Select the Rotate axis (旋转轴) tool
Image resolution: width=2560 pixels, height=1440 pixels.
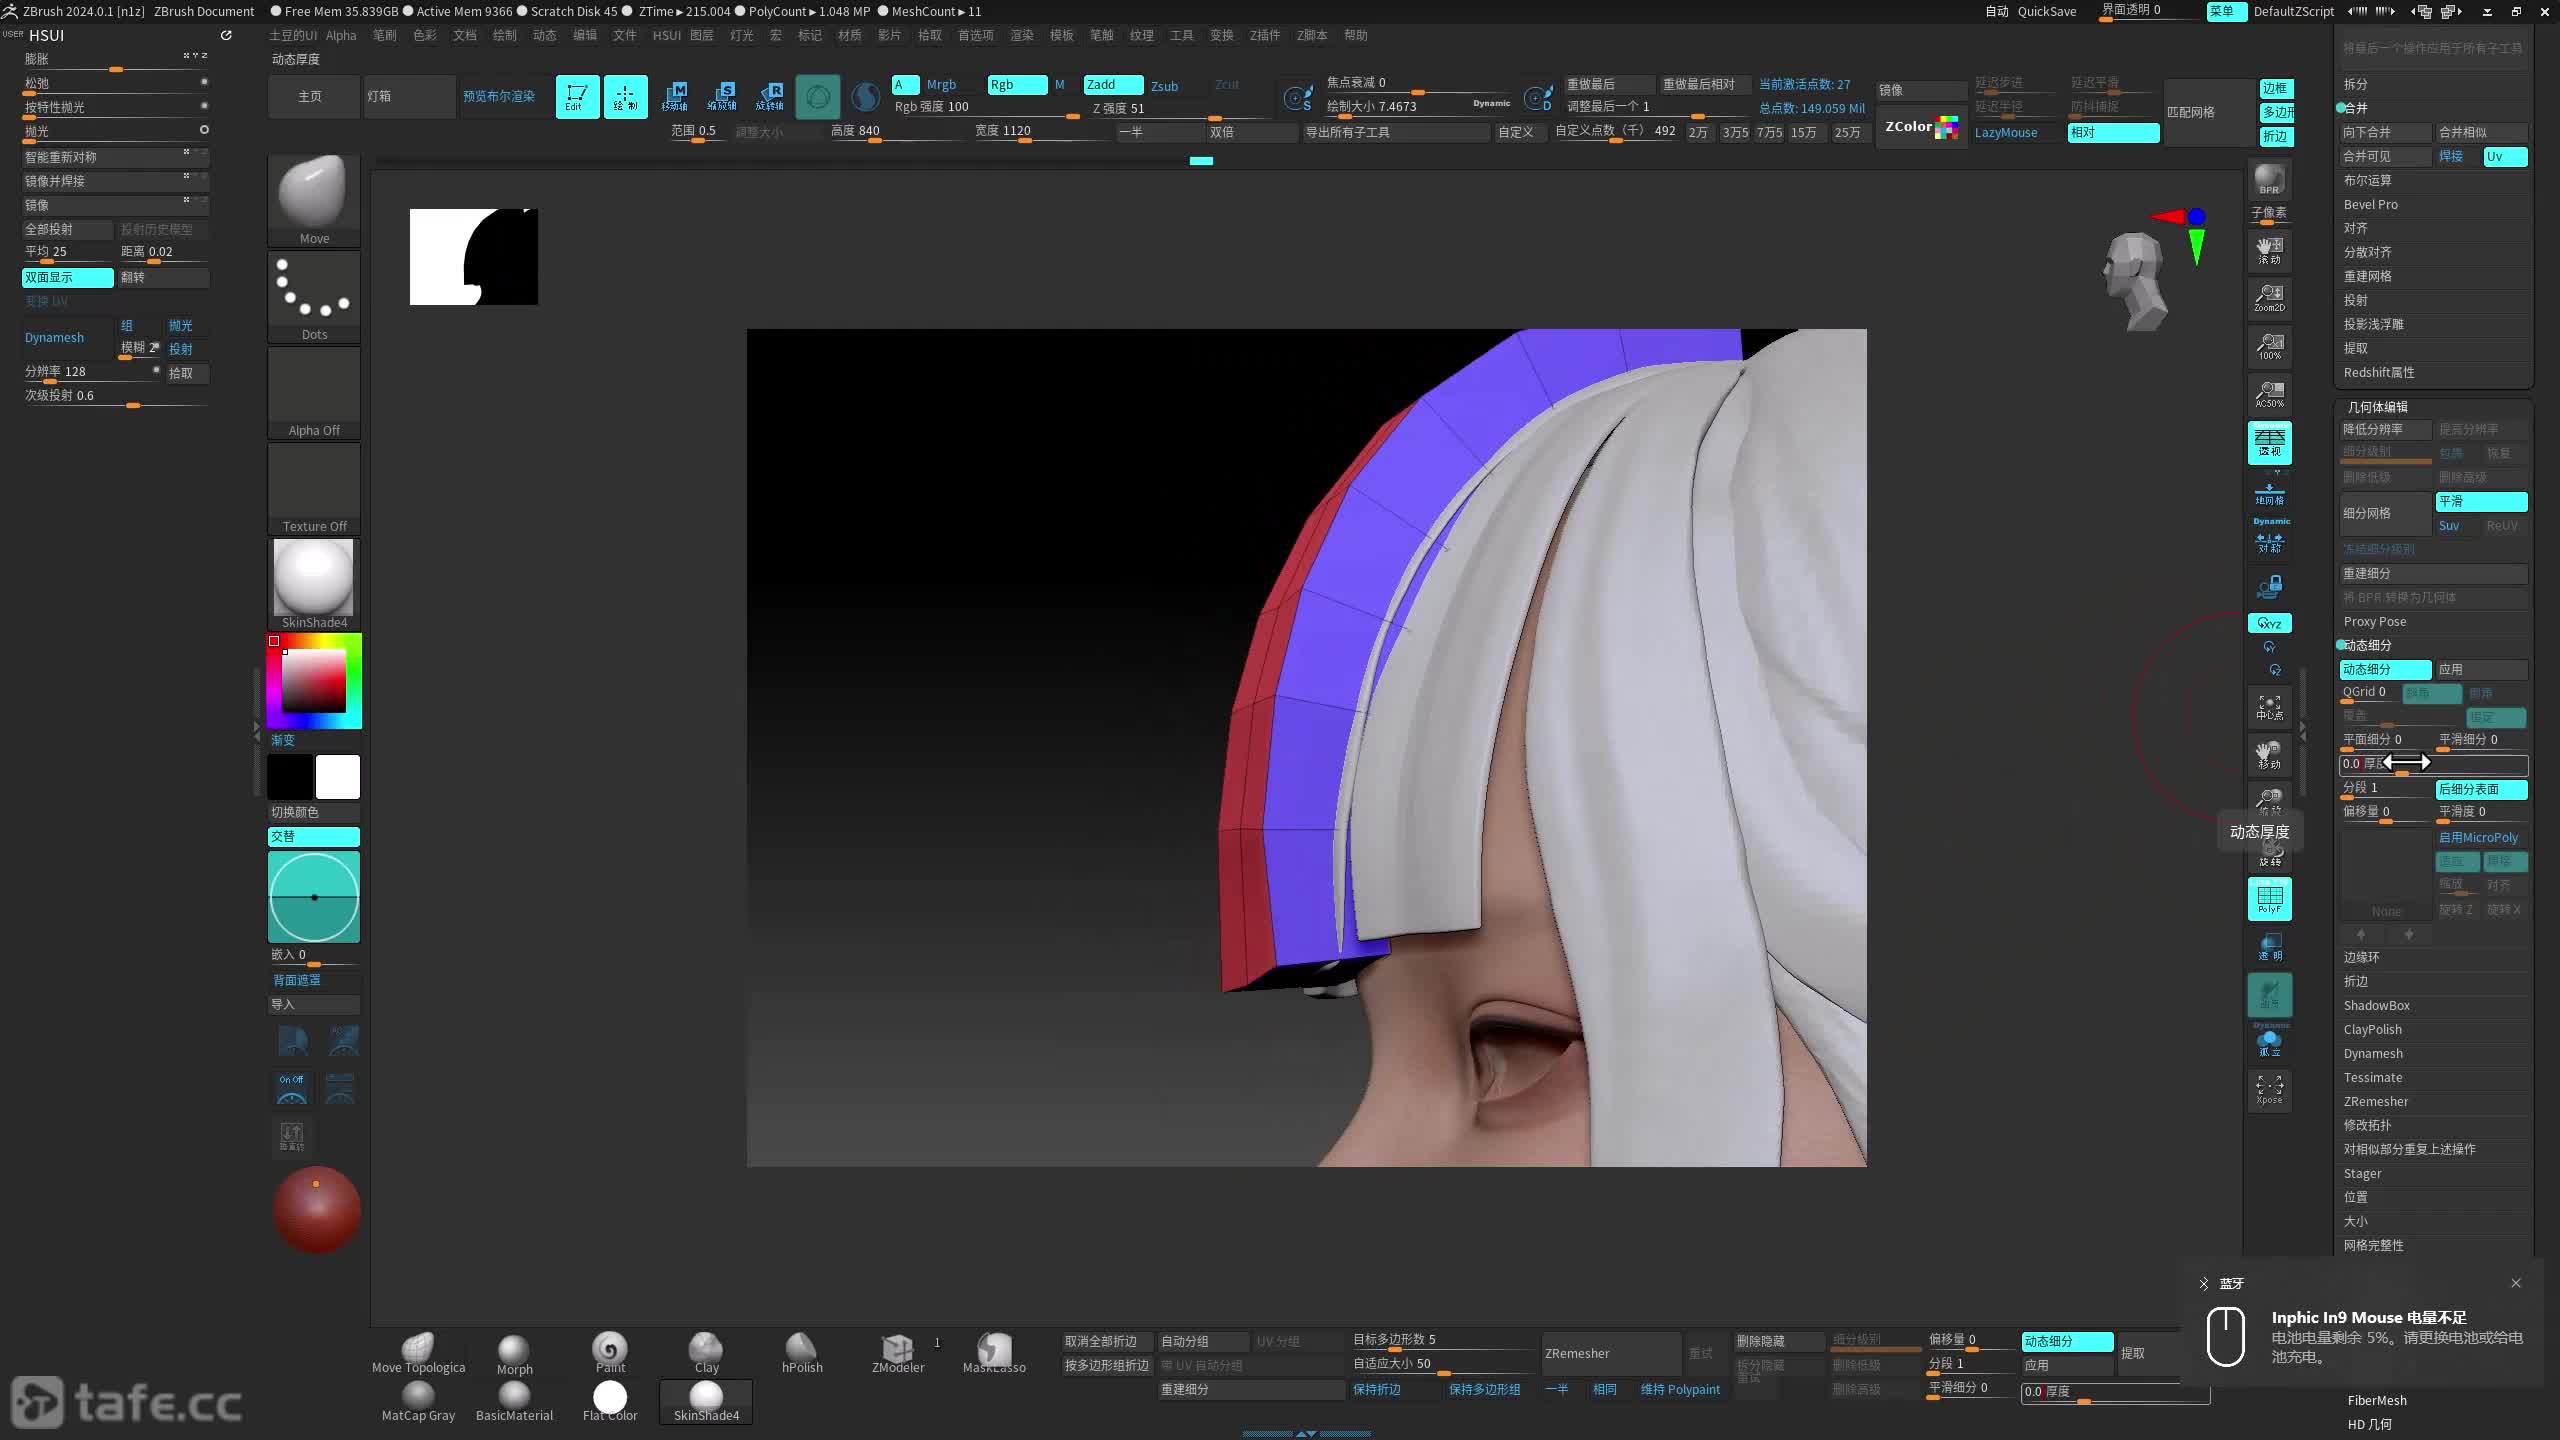click(x=770, y=97)
